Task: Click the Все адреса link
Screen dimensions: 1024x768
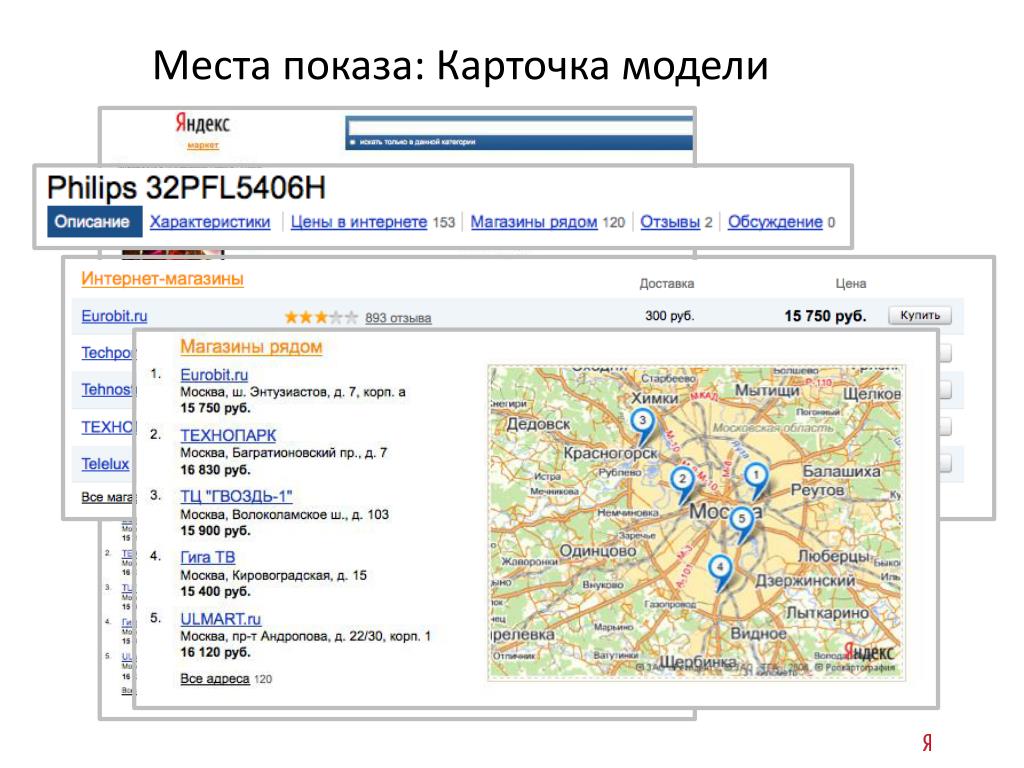Action: [x=215, y=679]
